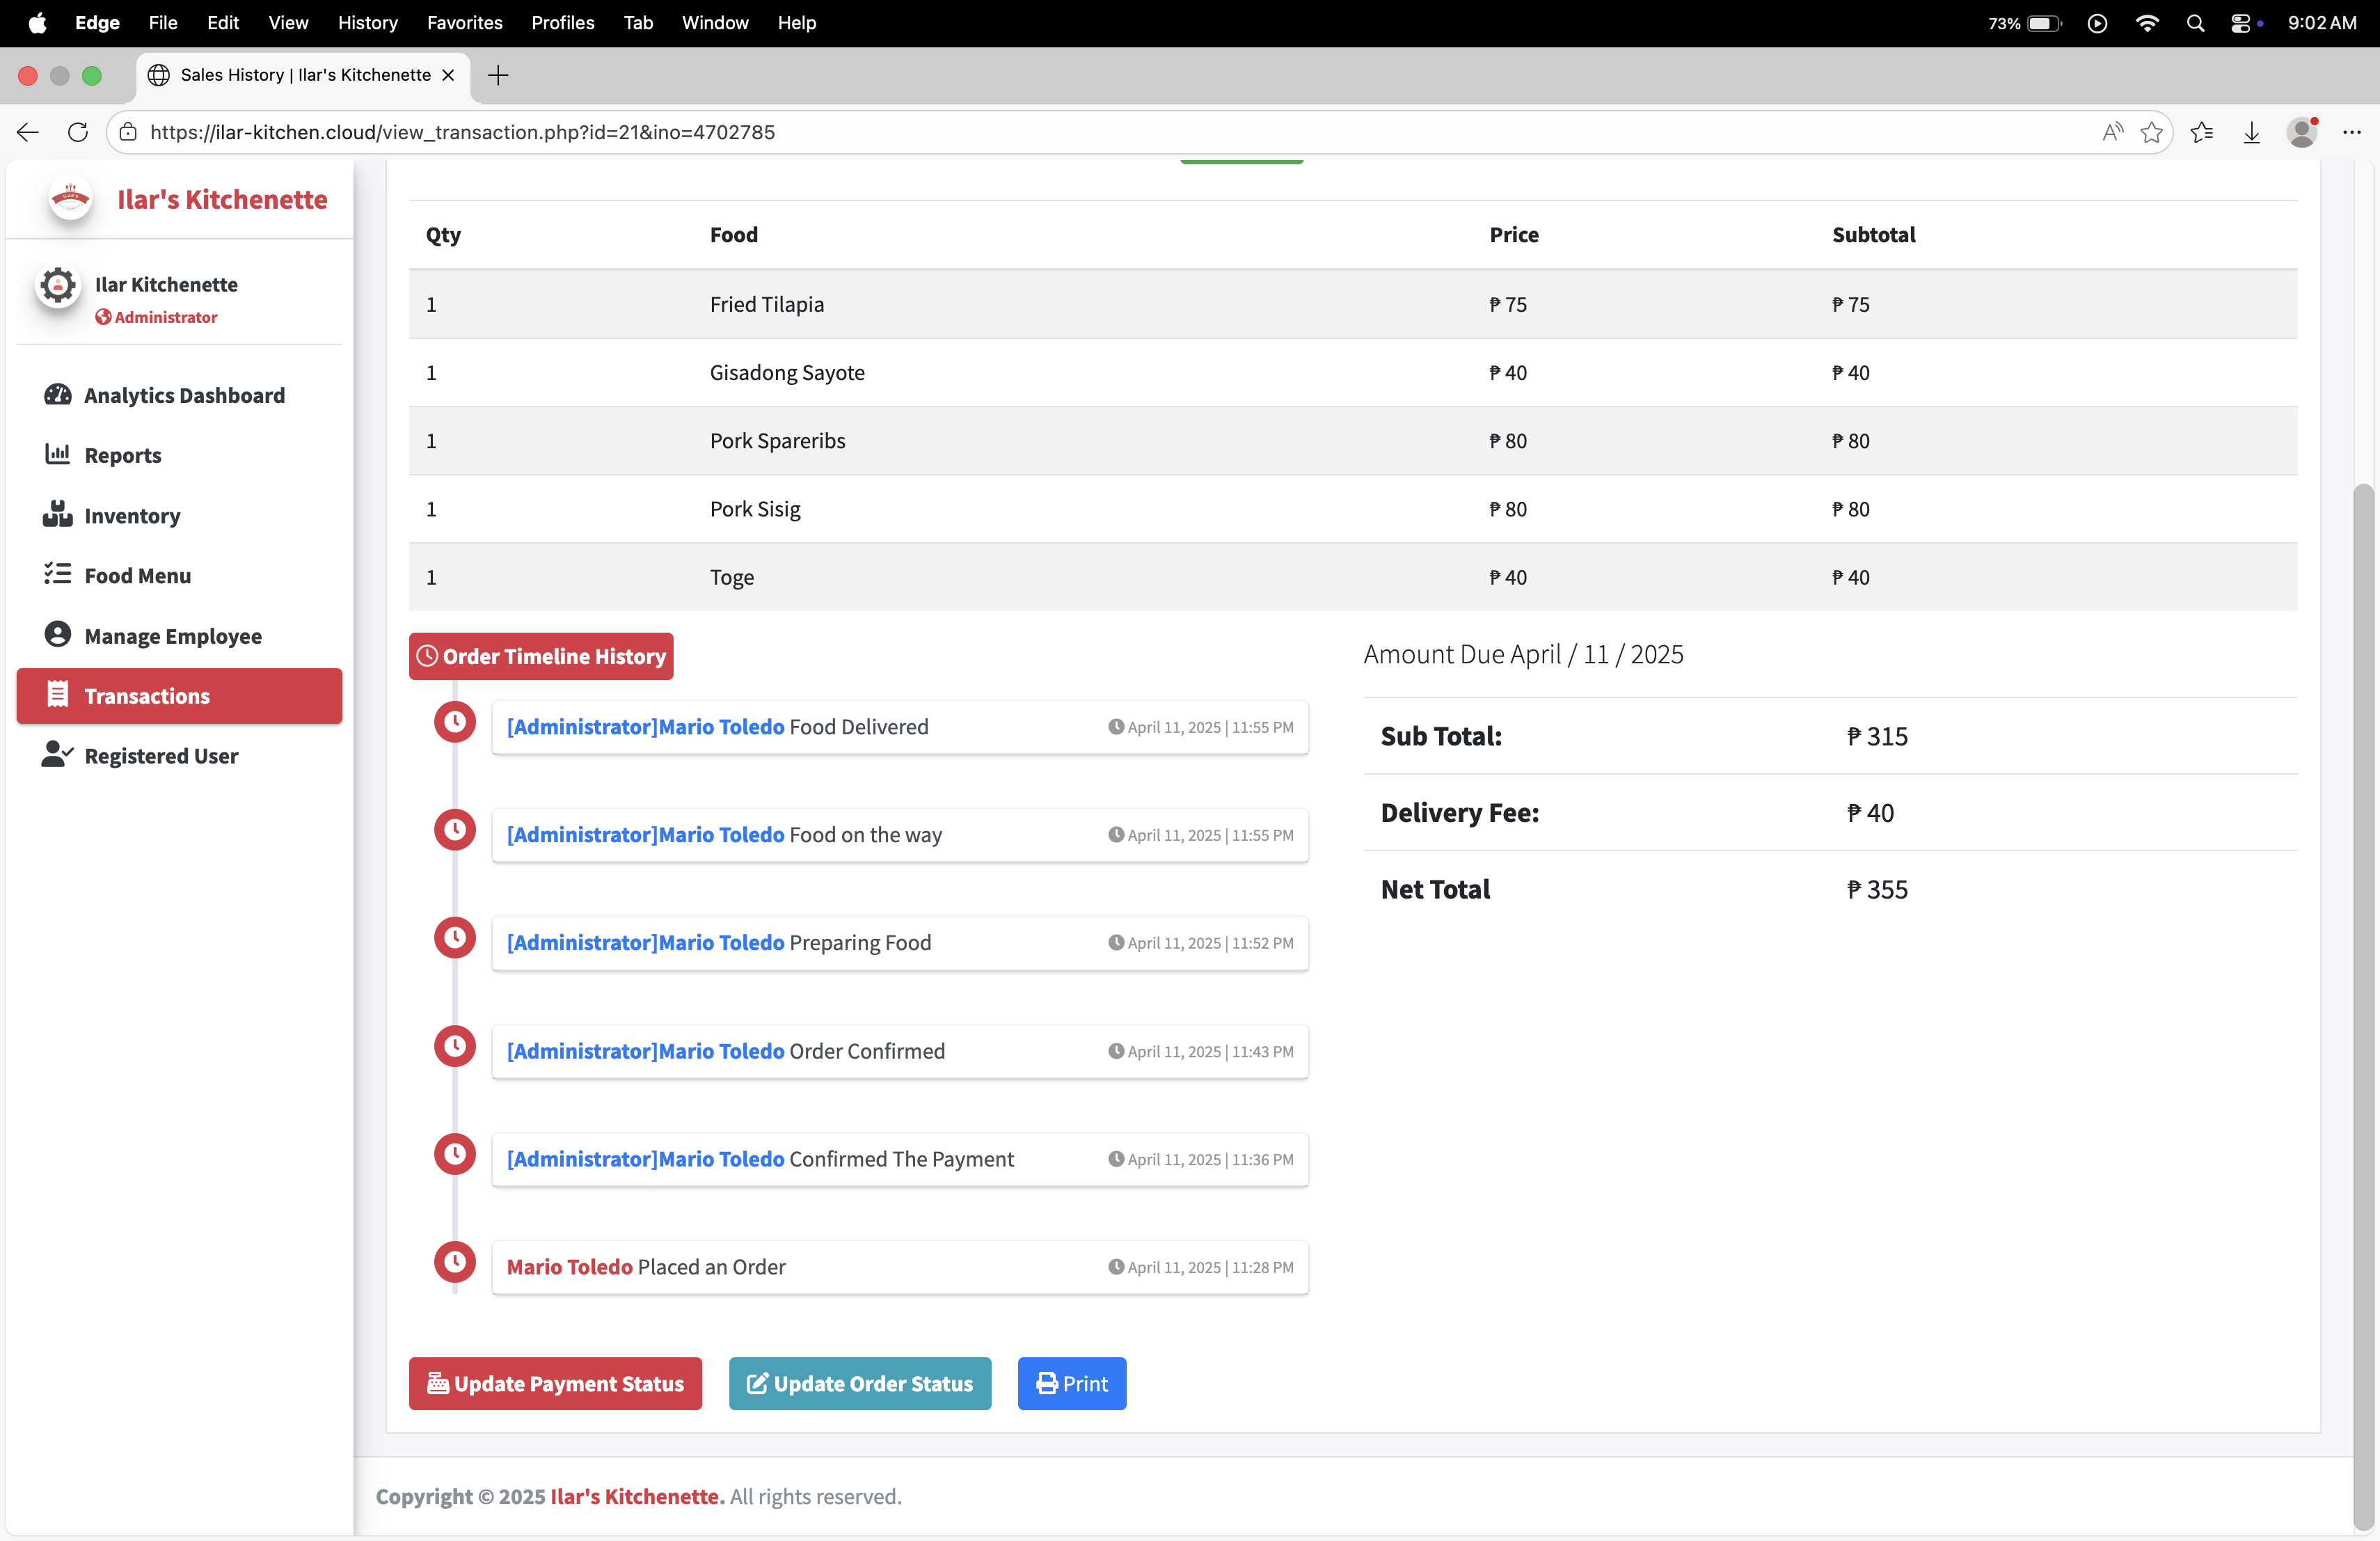The width and height of the screenshot is (2380, 1541).
Task: Click the Manage Employee user icon
Action: [57, 634]
